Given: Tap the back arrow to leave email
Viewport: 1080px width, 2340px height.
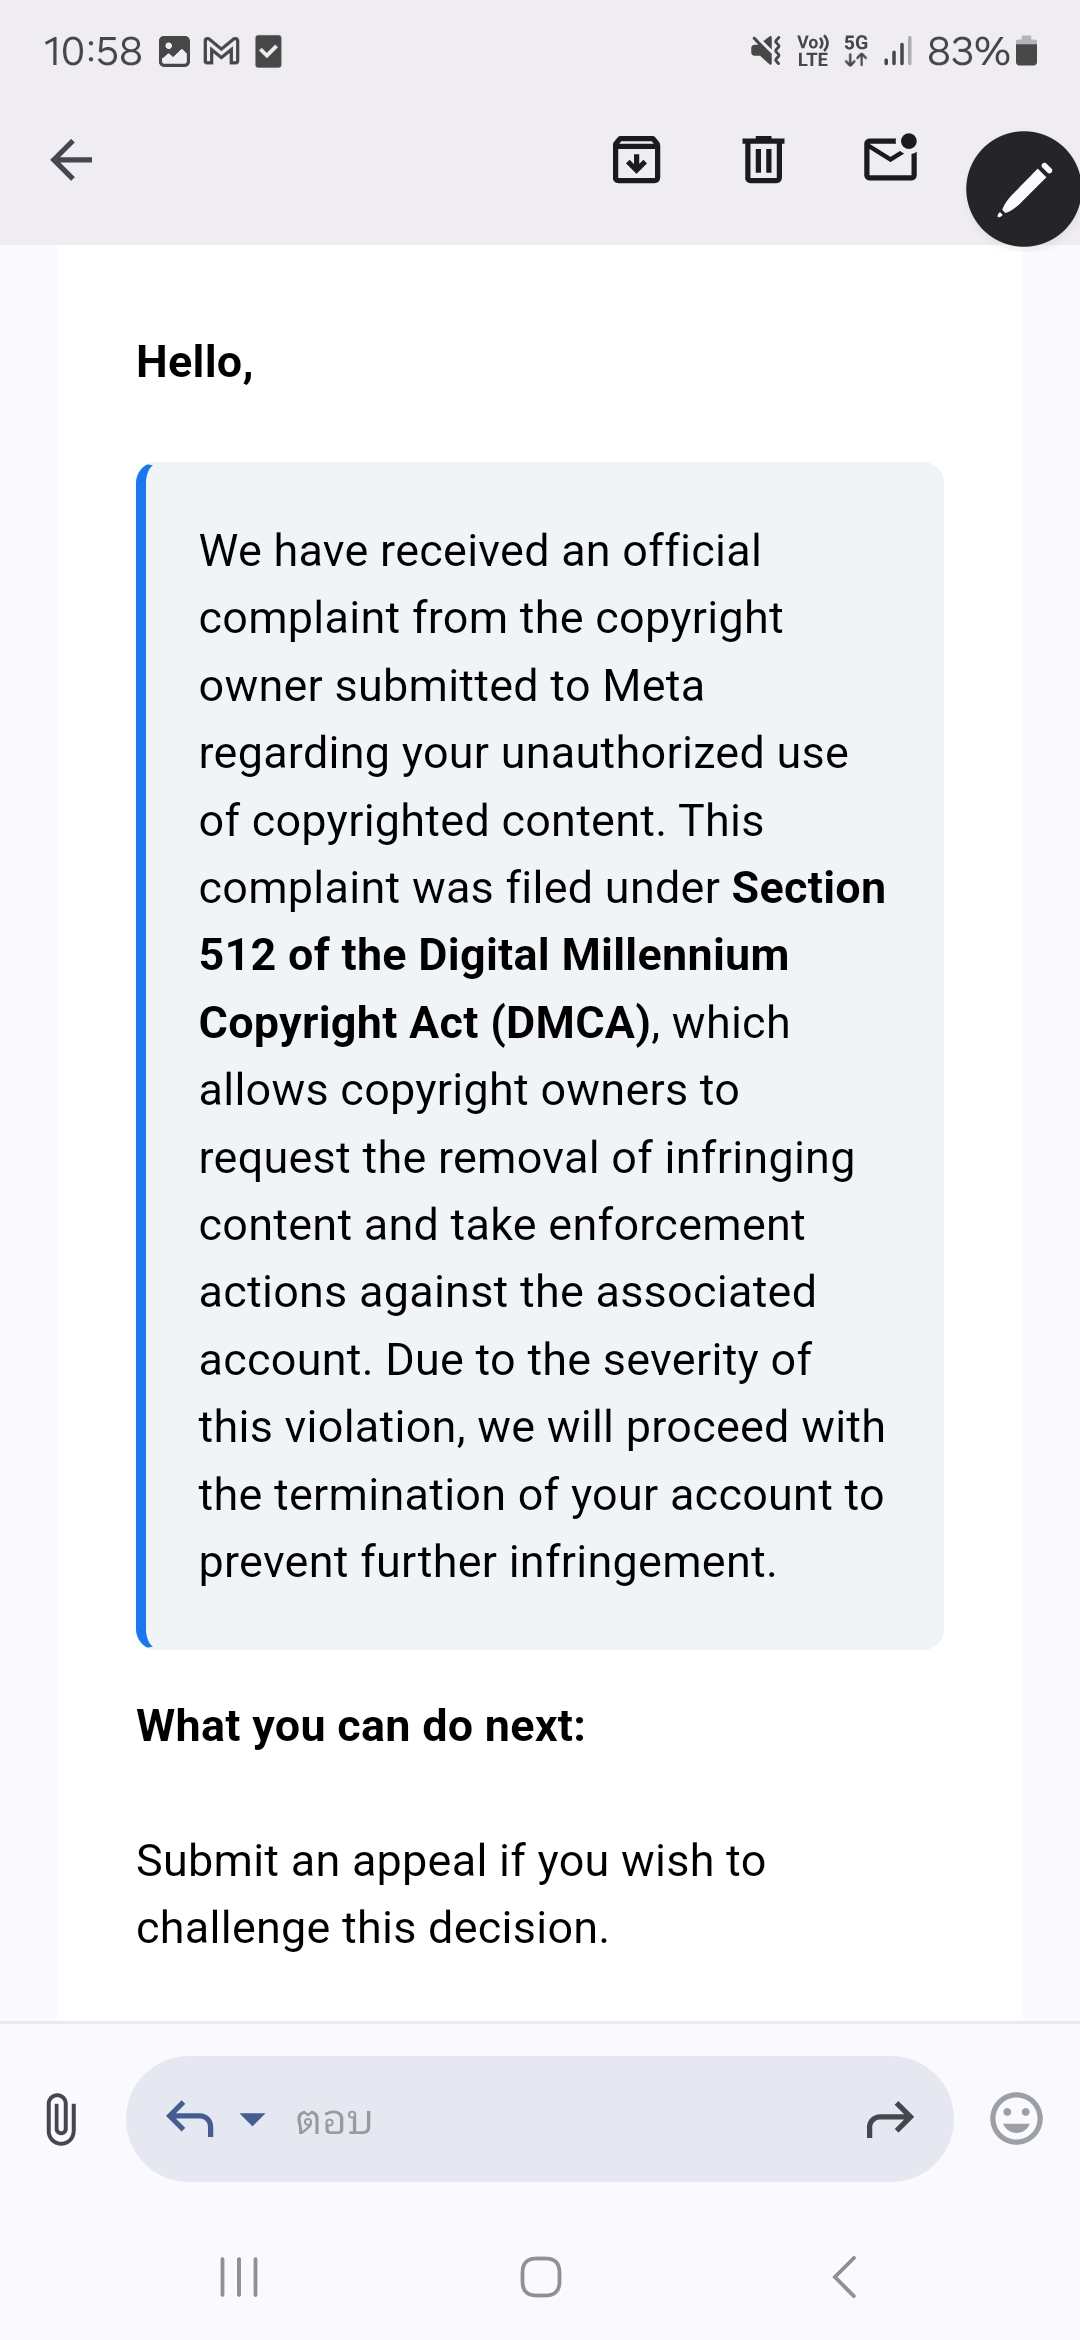Looking at the screenshot, I should 71,160.
